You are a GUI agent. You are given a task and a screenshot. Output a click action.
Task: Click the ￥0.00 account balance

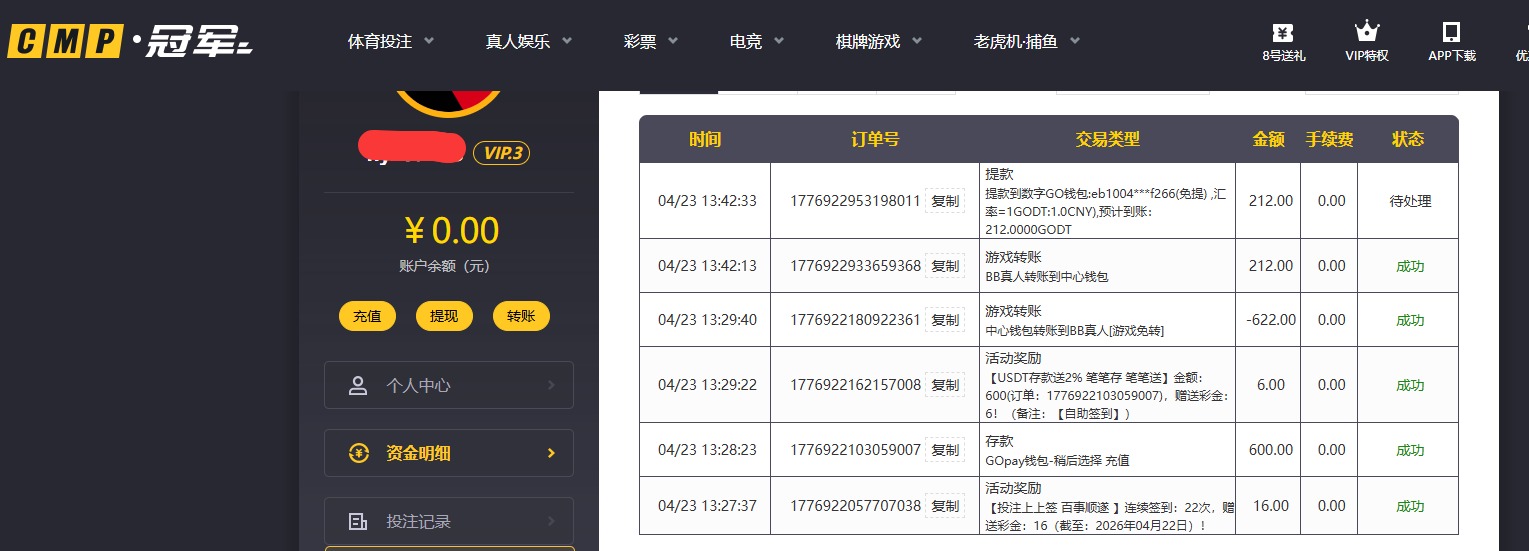(x=451, y=231)
